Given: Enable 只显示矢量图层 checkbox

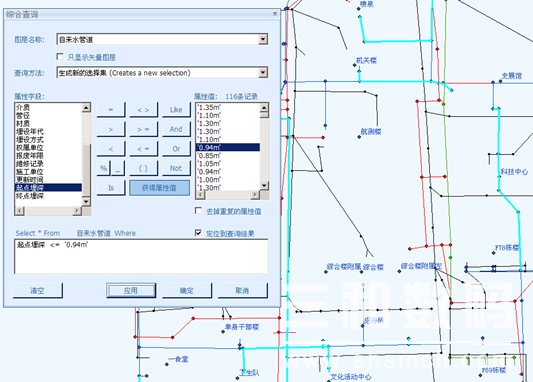Looking at the screenshot, I should 60,56.
